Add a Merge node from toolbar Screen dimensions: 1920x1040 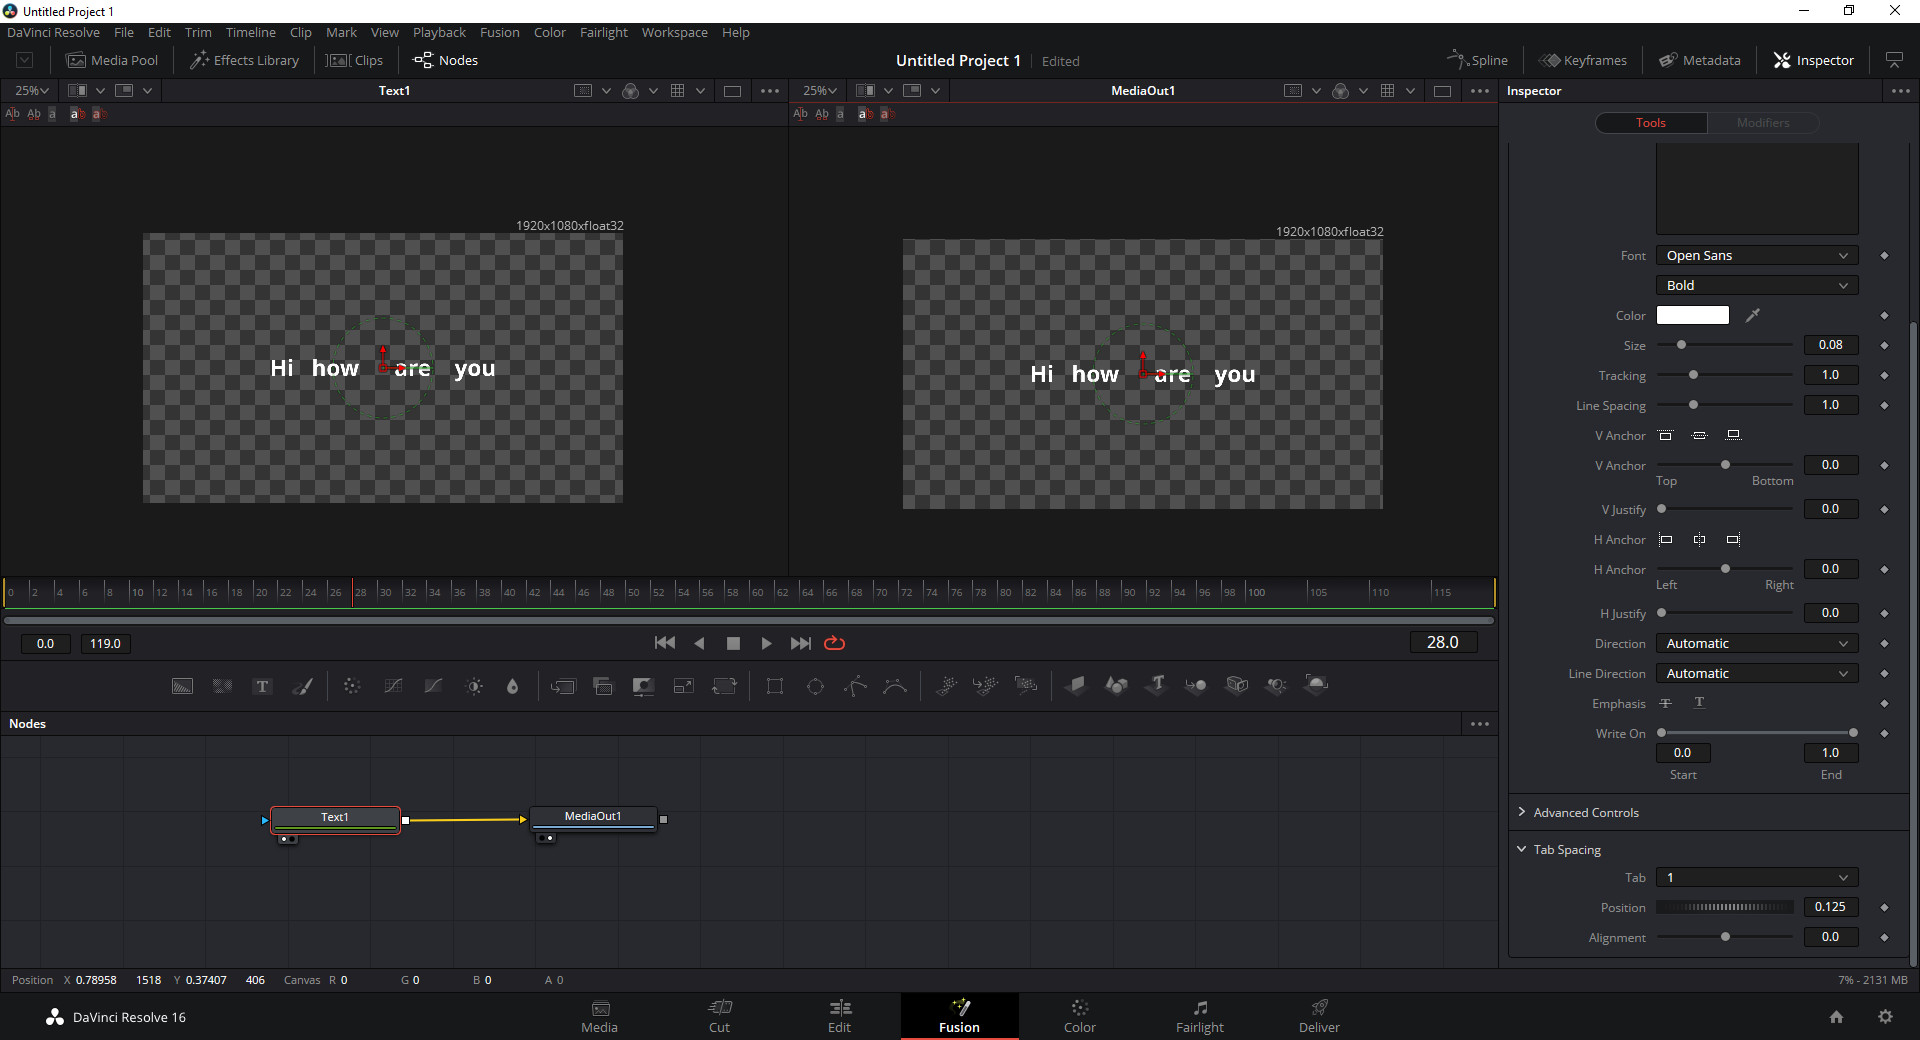coord(563,686)
